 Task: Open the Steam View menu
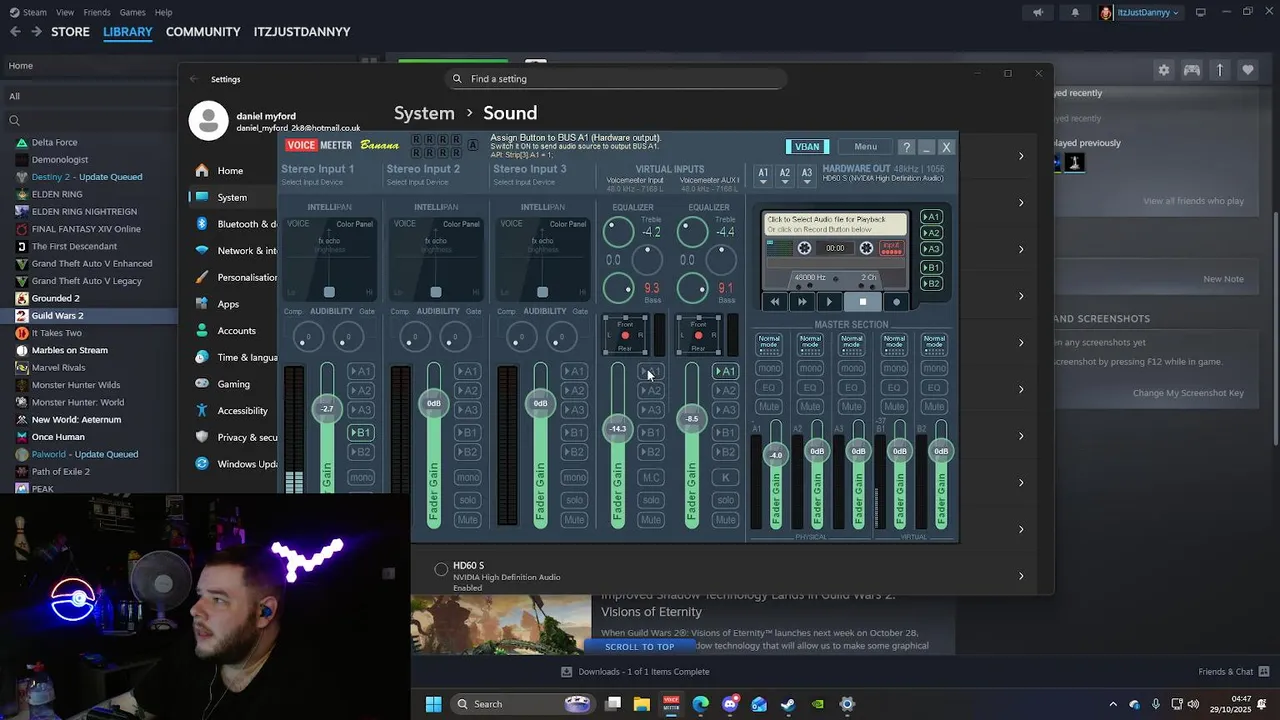(65, 12)
